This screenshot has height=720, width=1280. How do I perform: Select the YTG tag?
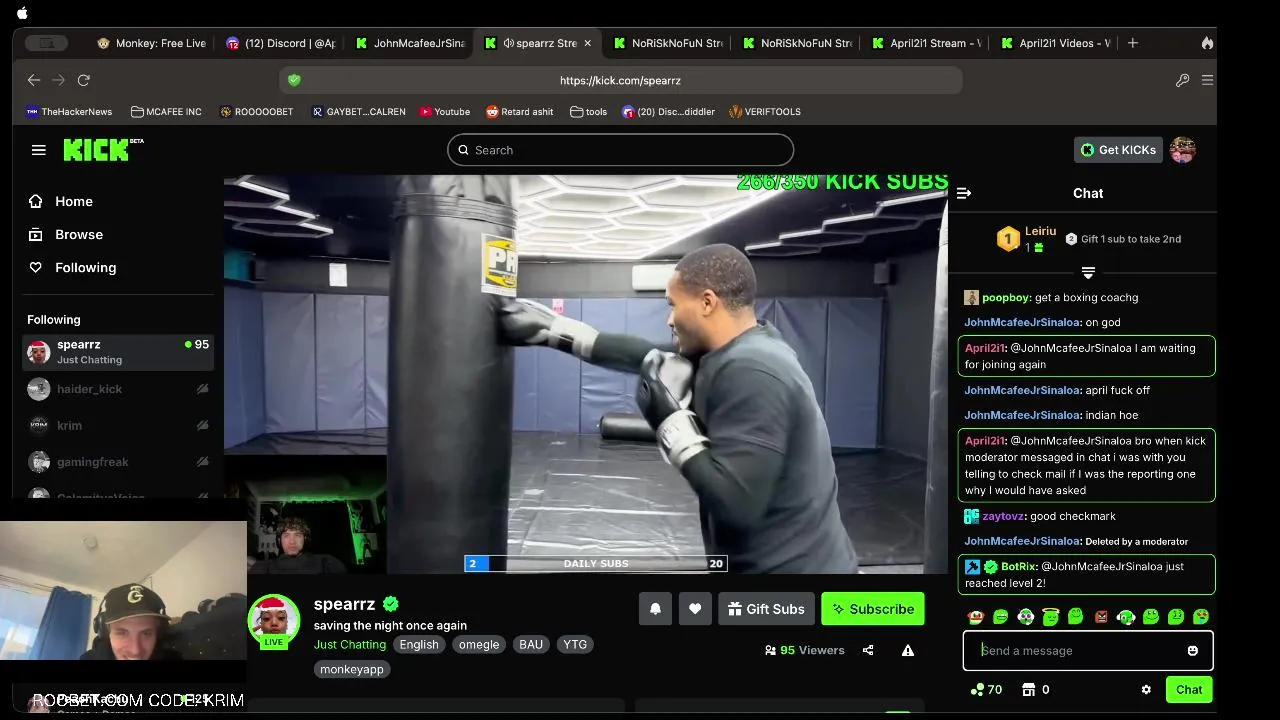tap(575, 645)
